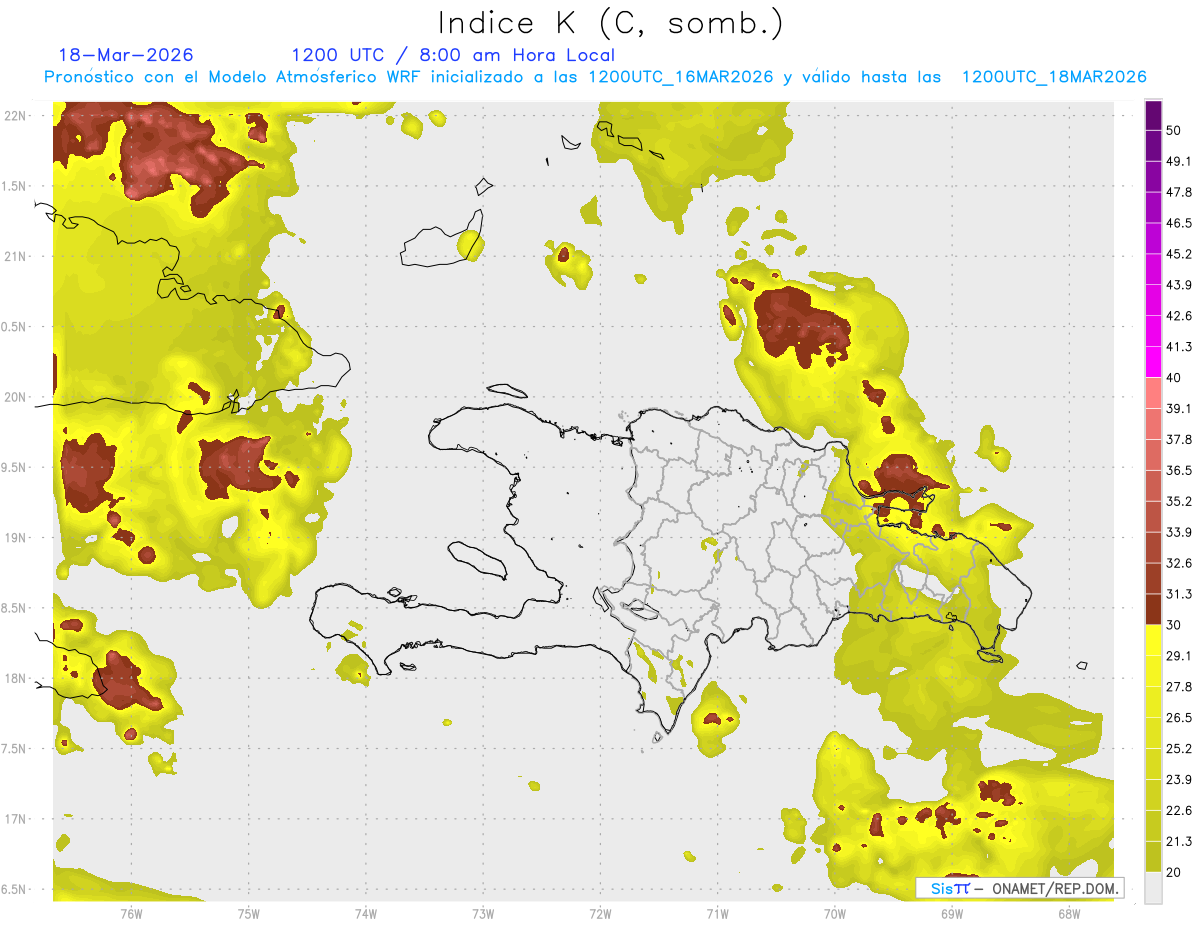Click the "68W" longitude label
Screen dimensions: 1200x927
pos(1069,914)
